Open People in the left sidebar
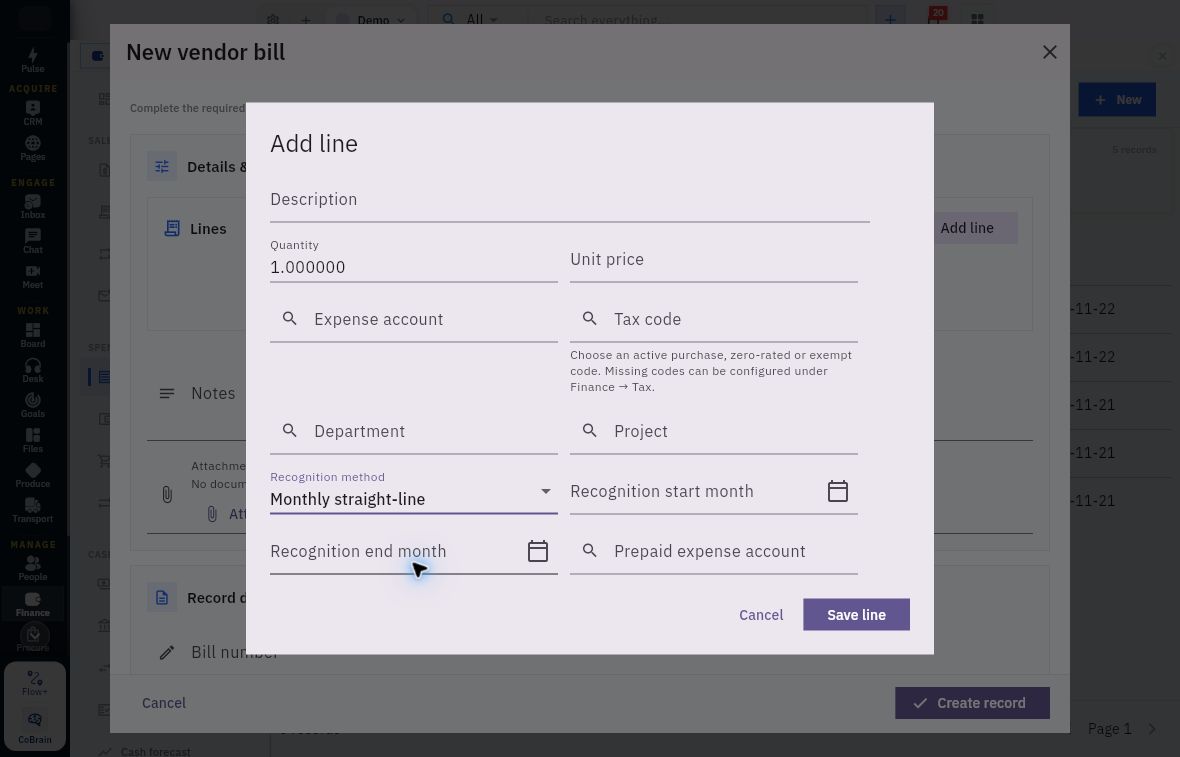Screen dimensions: 1180x757 click(x=33, y=569)
